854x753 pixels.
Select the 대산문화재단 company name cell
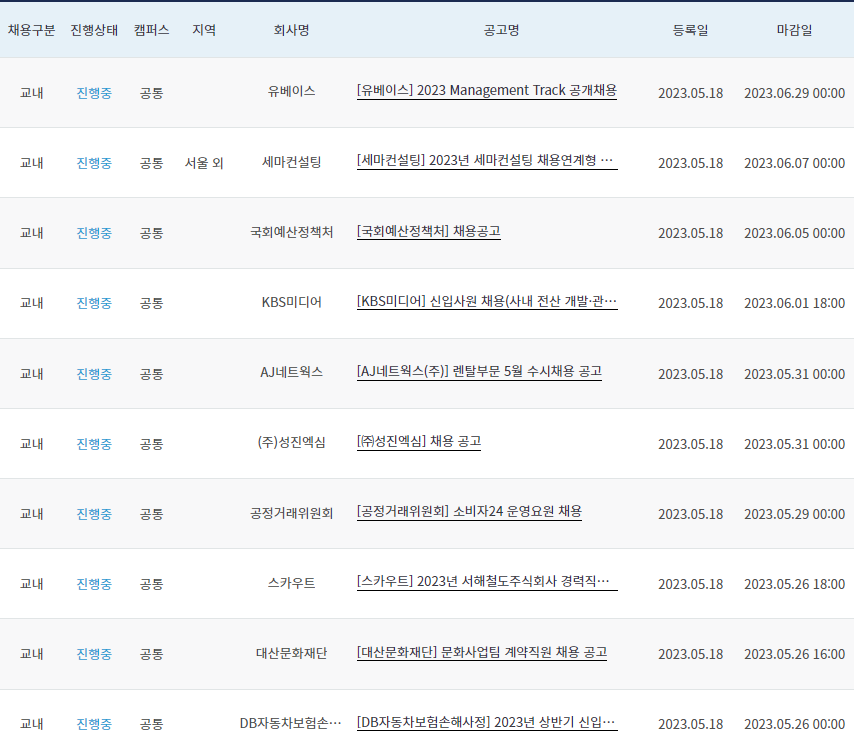pos(291,653)
